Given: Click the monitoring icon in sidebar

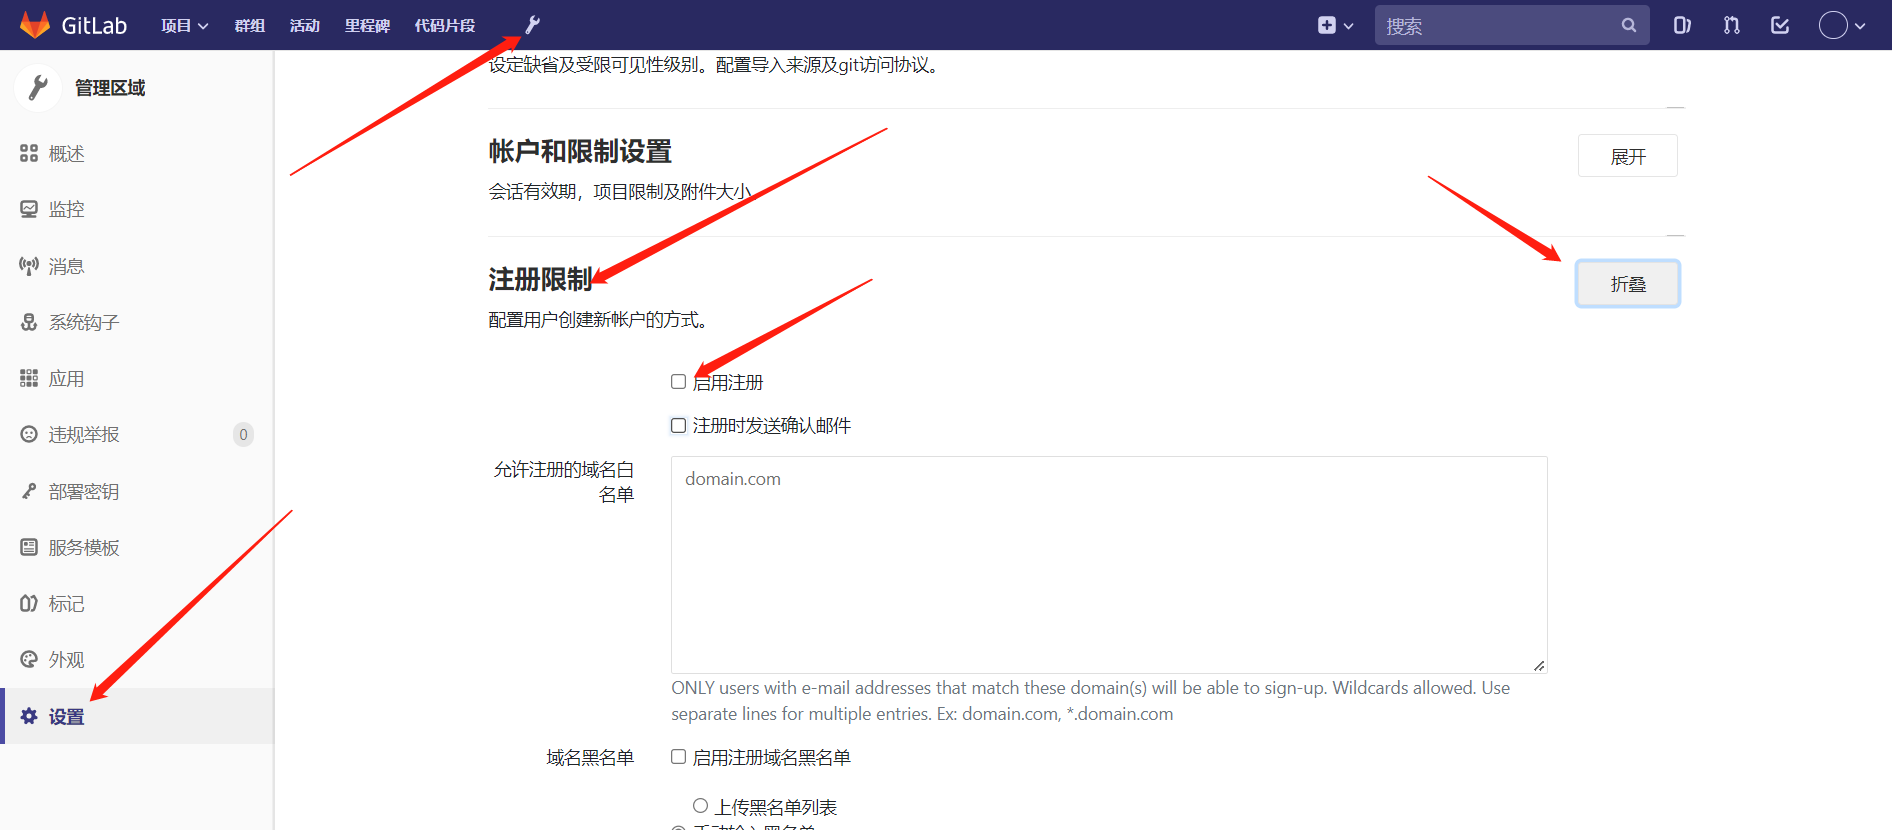Looking at the screenshot, I should pos(29,209).
